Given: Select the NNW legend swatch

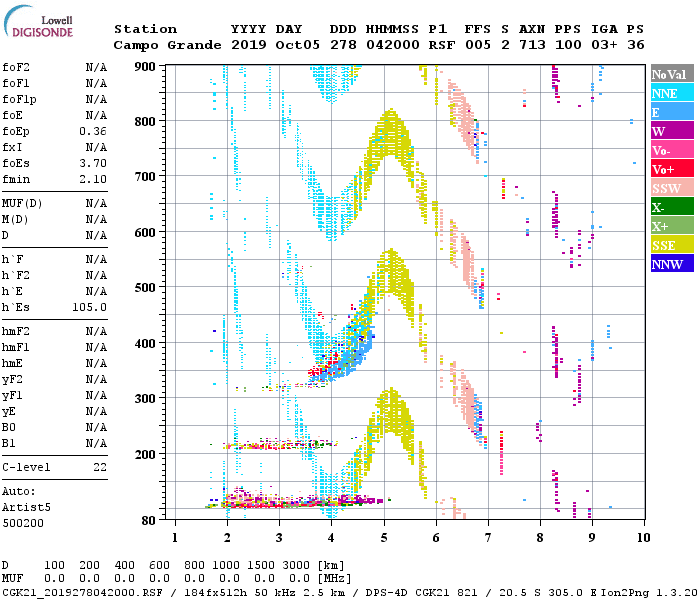Looking at the screenshot, I should 672,263.
